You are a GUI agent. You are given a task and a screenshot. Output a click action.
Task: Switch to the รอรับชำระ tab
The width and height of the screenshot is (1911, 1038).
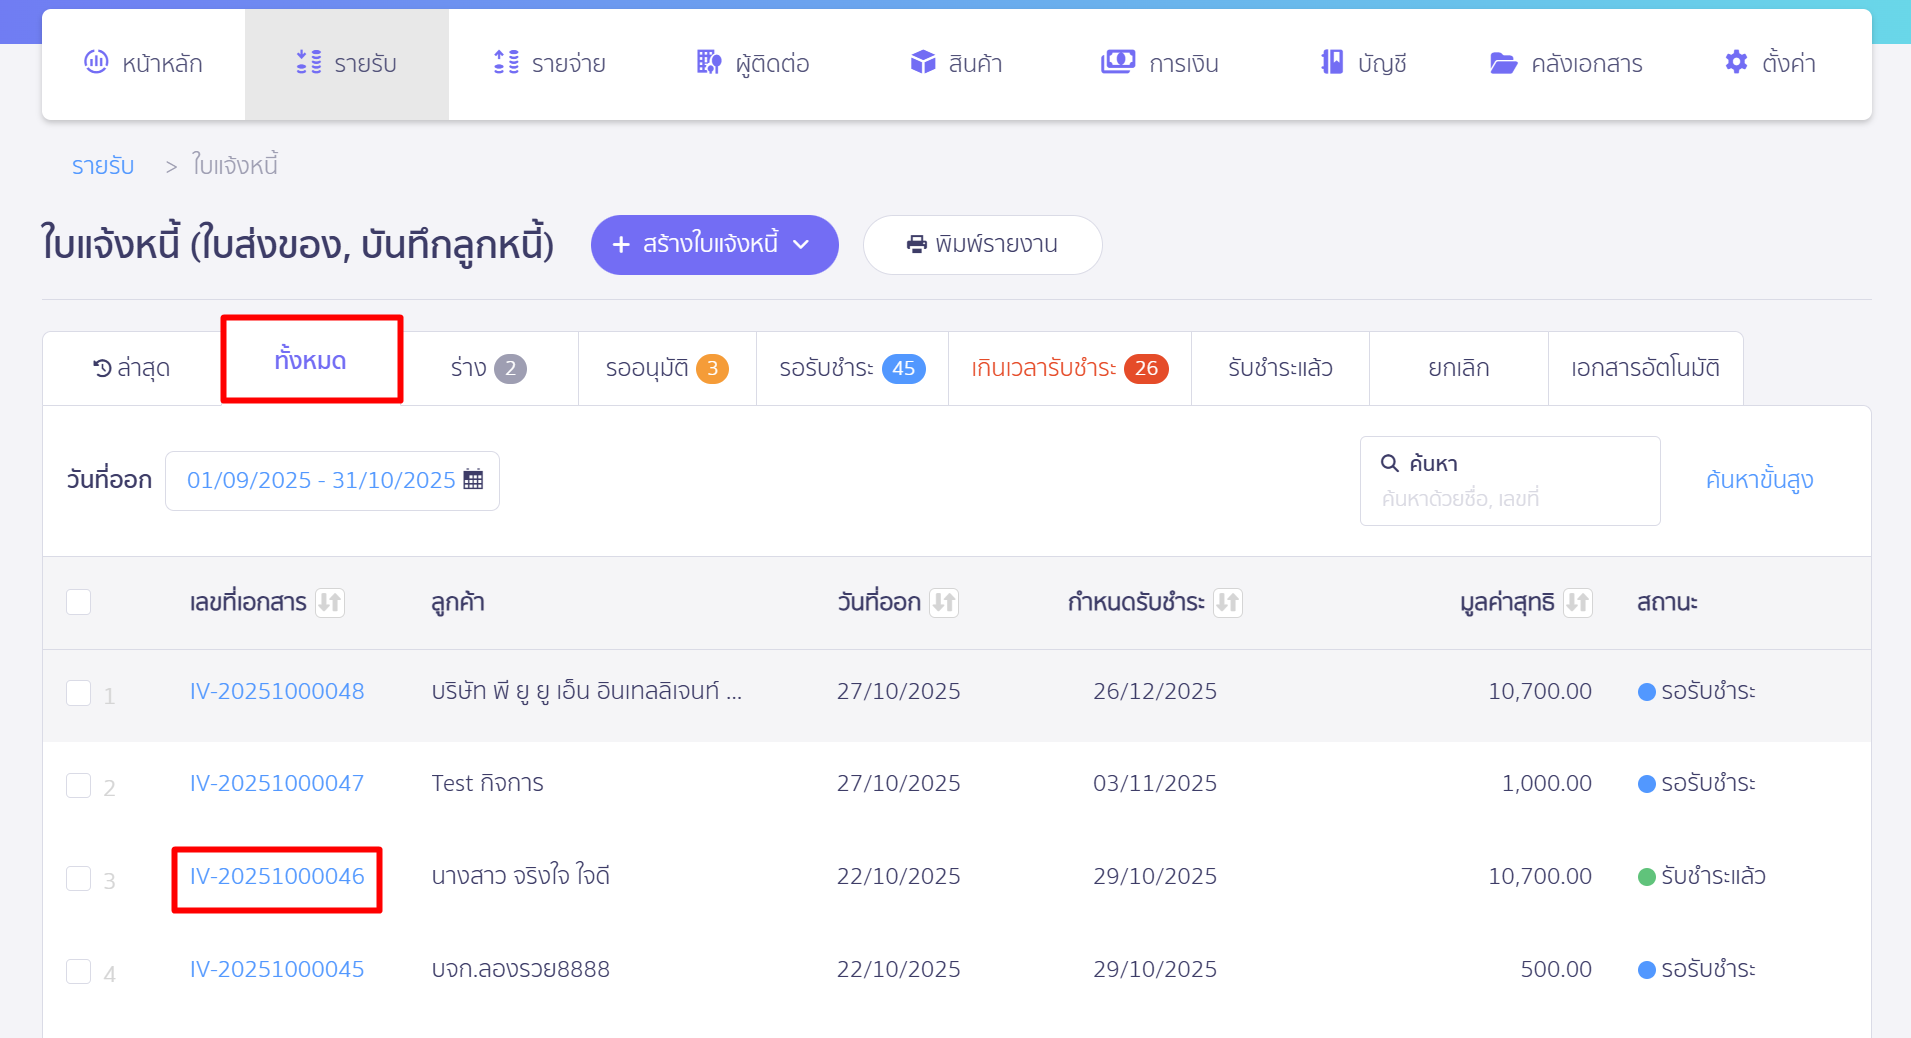coord(851,368)
